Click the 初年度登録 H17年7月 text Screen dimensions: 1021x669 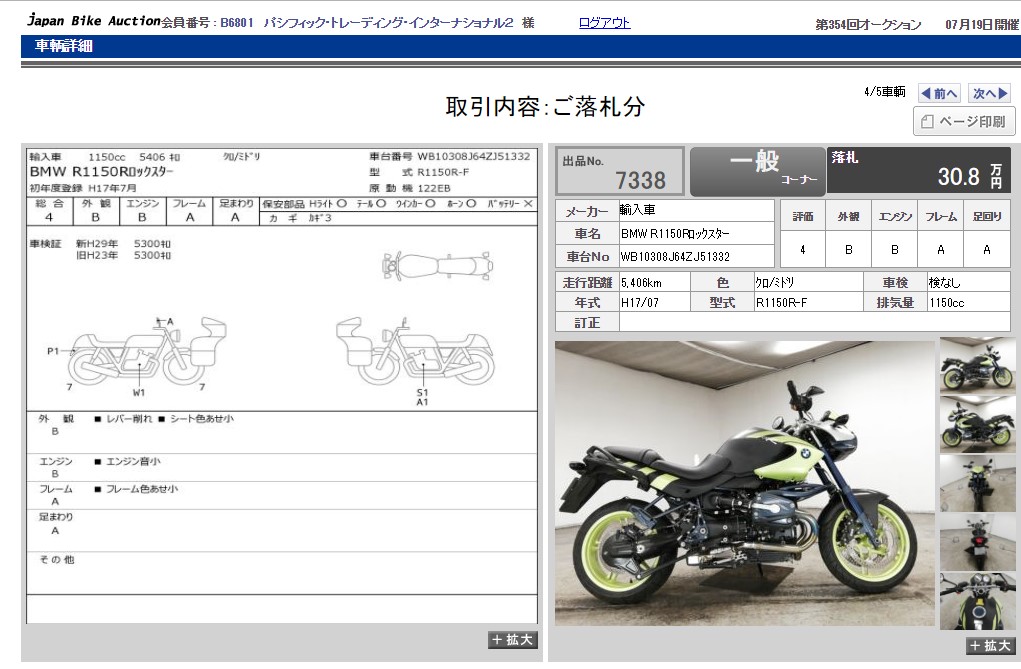point(83,188)
